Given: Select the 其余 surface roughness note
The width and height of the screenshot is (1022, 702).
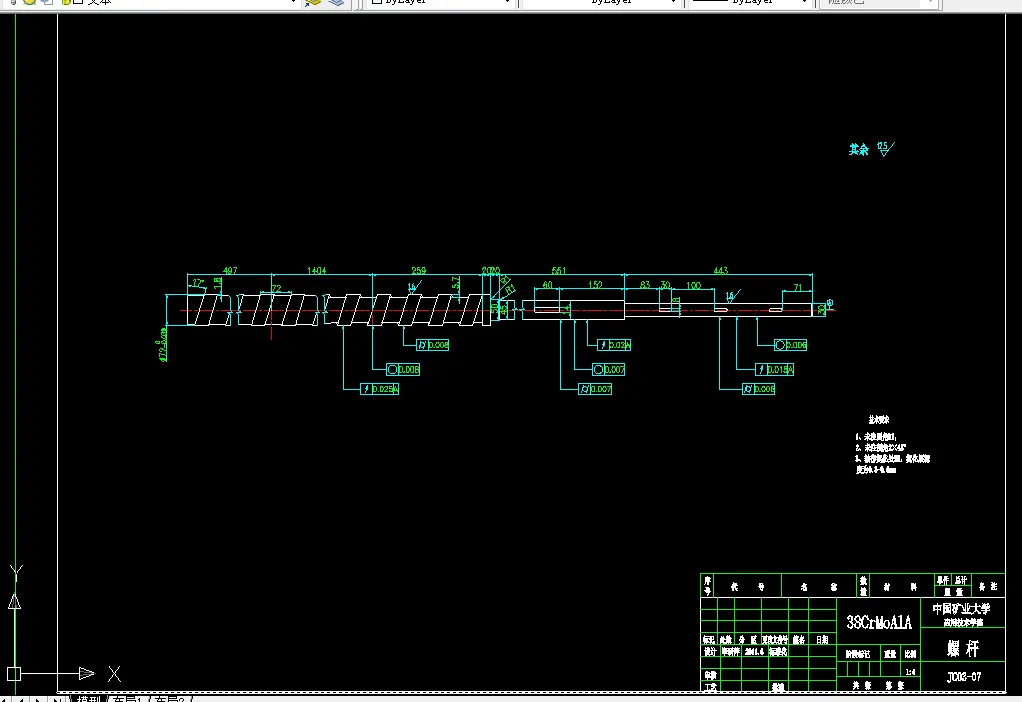Looking at the screenshot, I should (x=858, y=150).
